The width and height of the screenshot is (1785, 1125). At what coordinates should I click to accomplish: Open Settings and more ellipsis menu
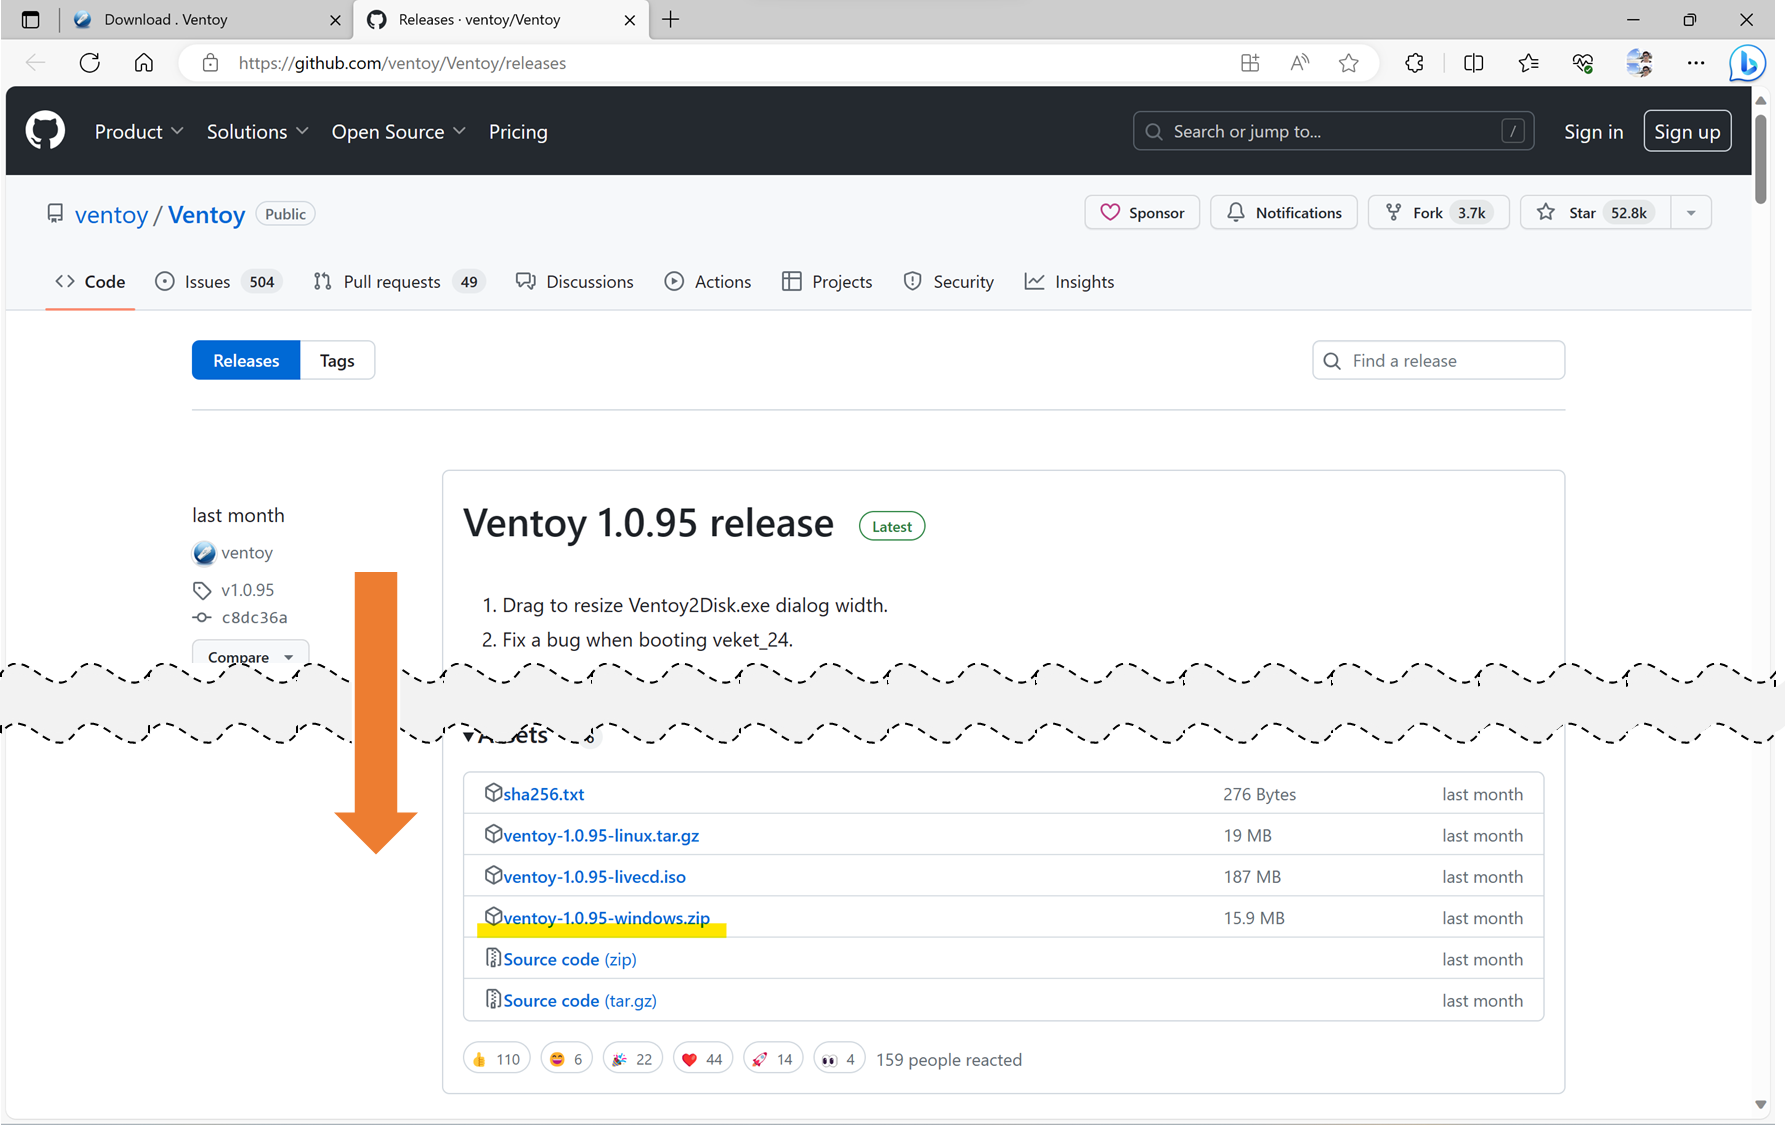1696,63
